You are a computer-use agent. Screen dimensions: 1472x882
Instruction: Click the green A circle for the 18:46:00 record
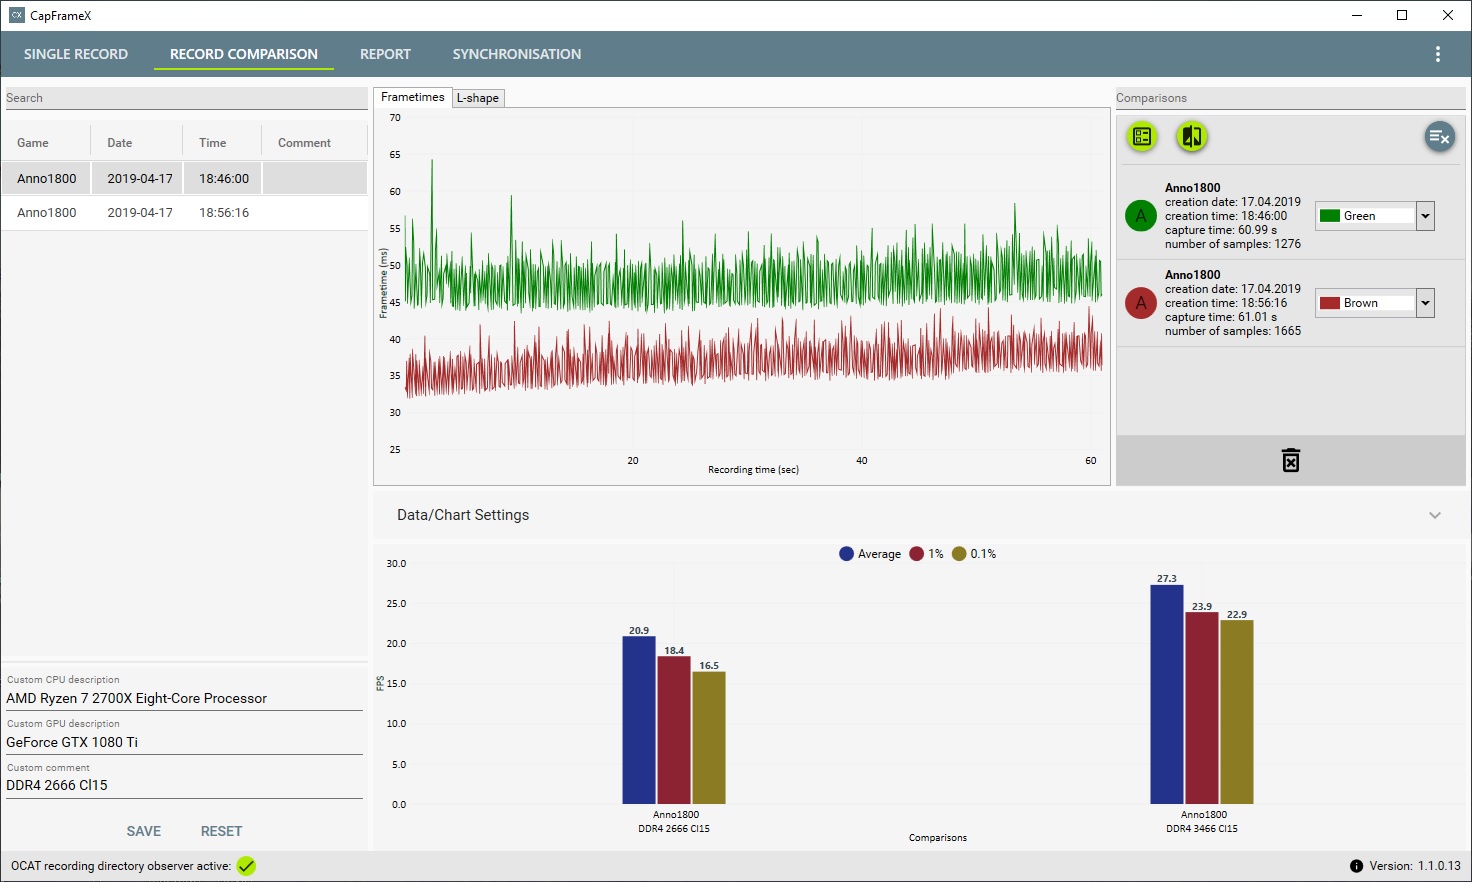click(1141, 216)
